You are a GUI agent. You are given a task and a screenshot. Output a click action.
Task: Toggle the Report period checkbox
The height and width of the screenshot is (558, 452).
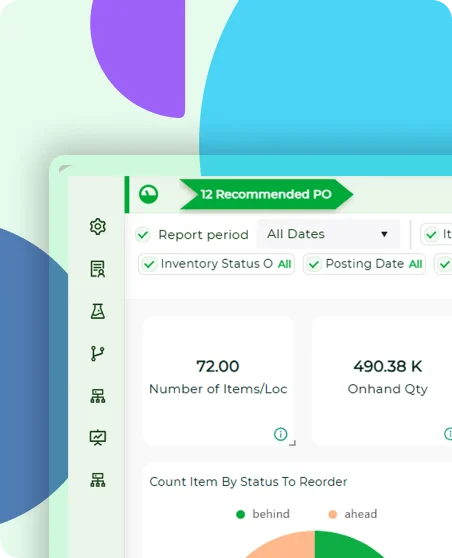tap(143, 235)
